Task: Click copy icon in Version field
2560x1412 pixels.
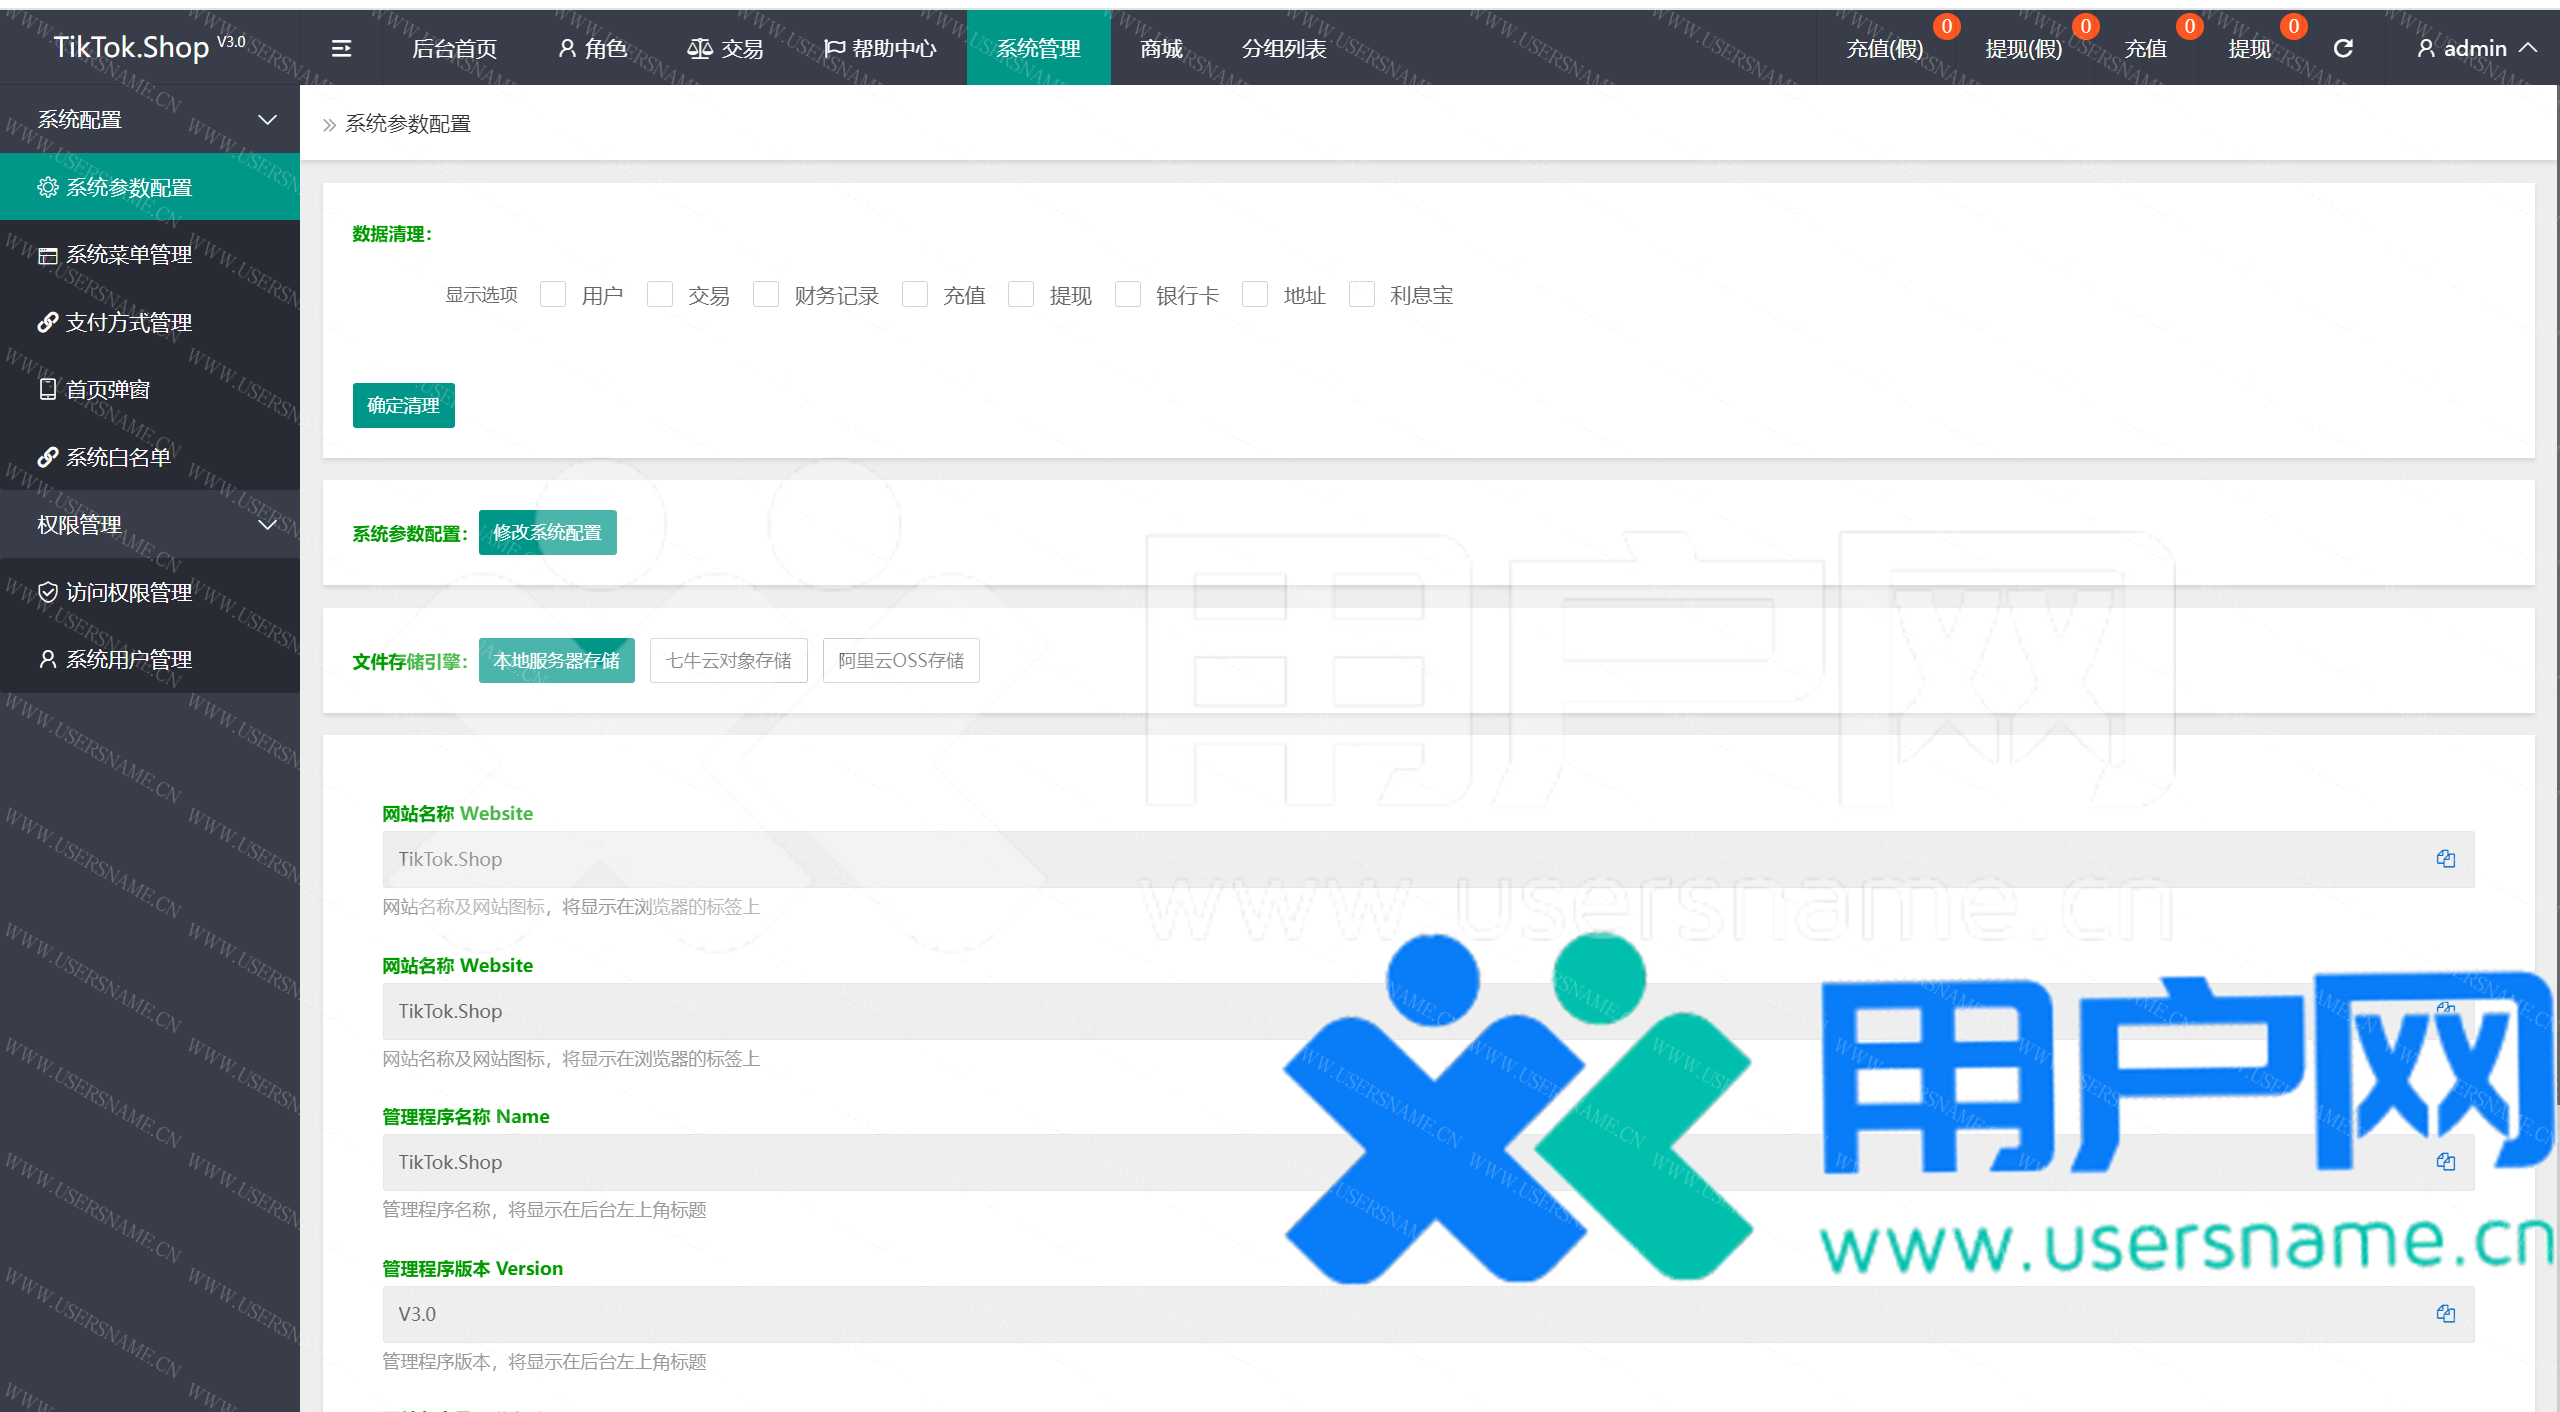Action: [2445, 1314]
